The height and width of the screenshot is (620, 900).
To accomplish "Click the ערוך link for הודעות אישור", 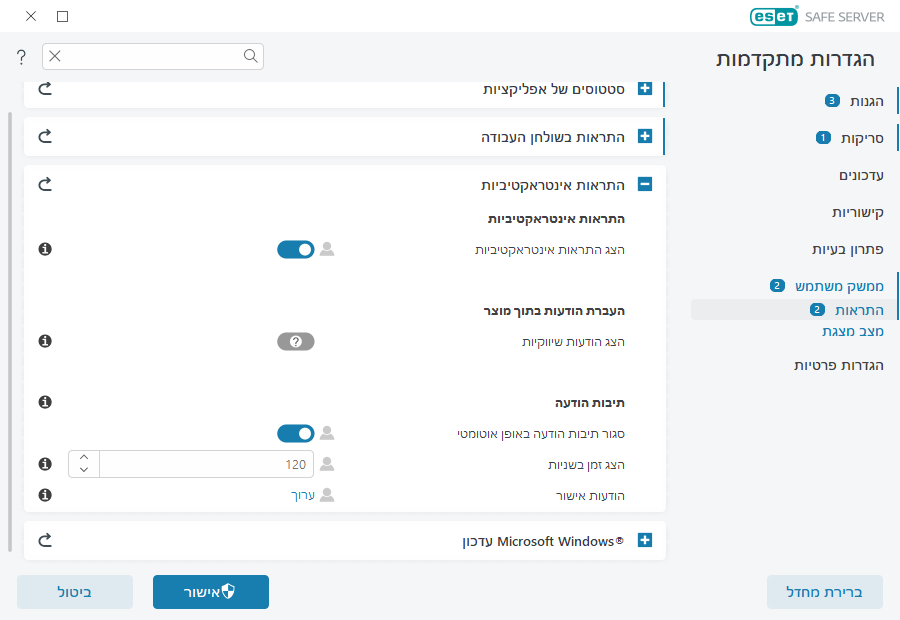I will 301,495.
